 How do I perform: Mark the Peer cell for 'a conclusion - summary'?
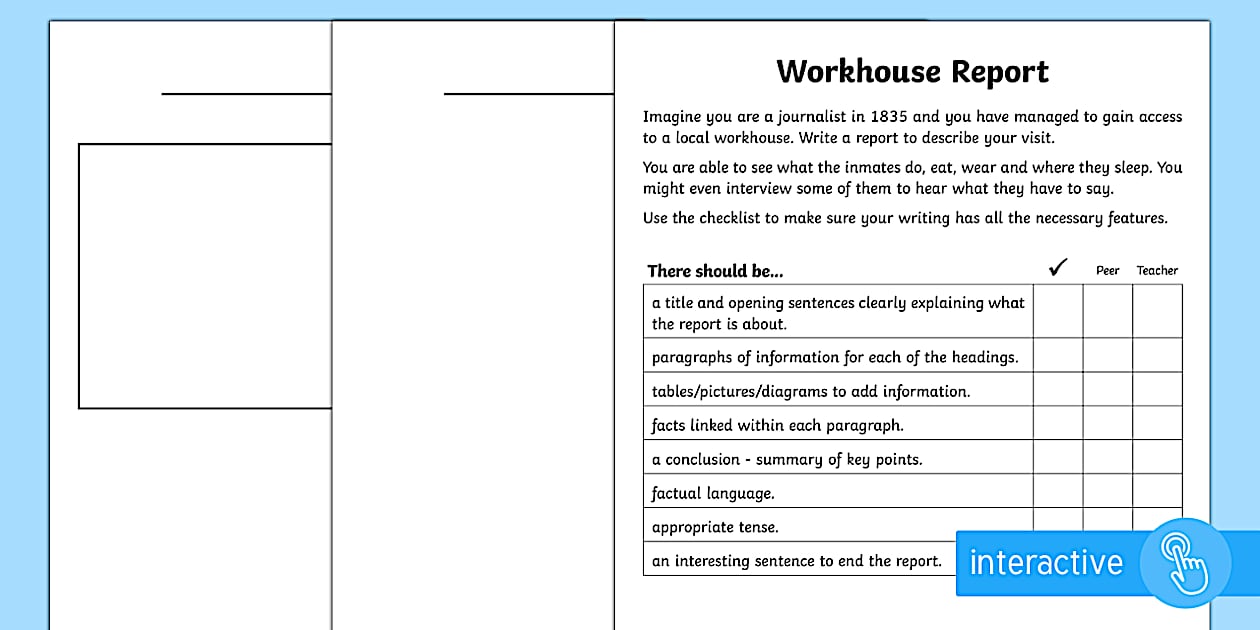[x=1107, y=458]
